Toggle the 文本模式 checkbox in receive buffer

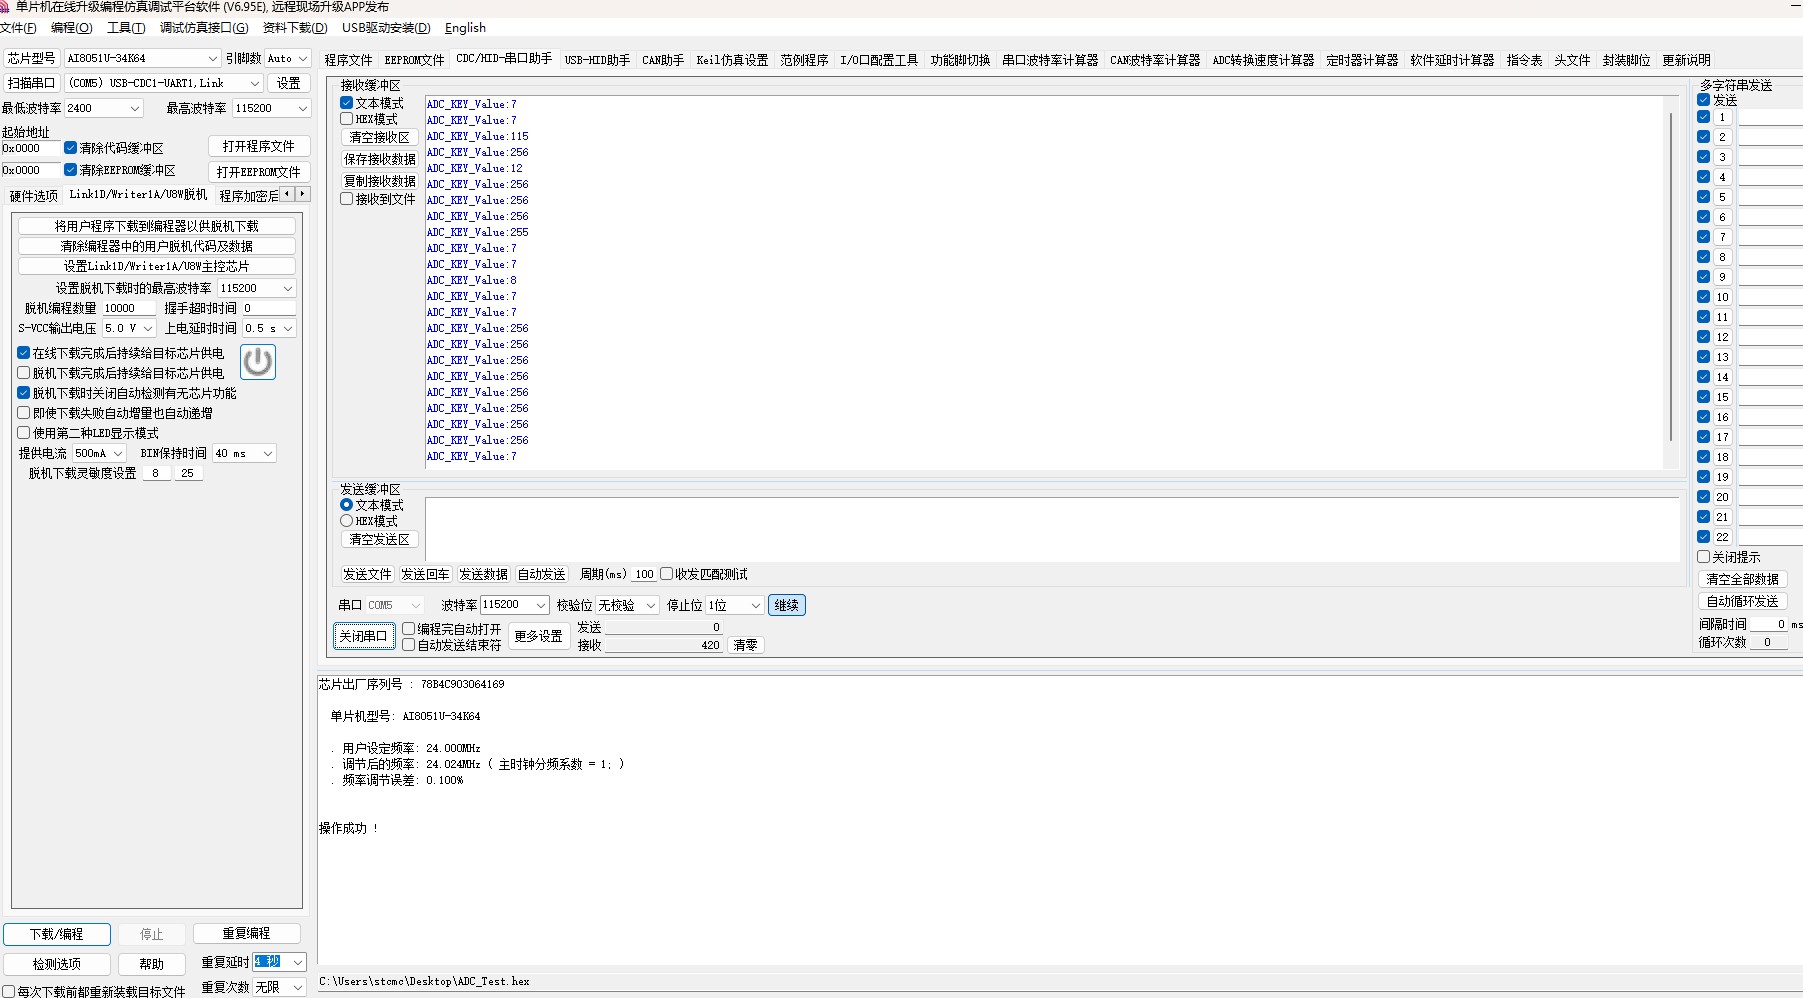click(x=347, y=103)
